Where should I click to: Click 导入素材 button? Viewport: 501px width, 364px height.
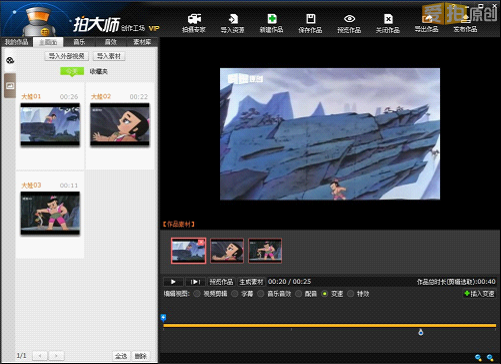pos(109,56)
